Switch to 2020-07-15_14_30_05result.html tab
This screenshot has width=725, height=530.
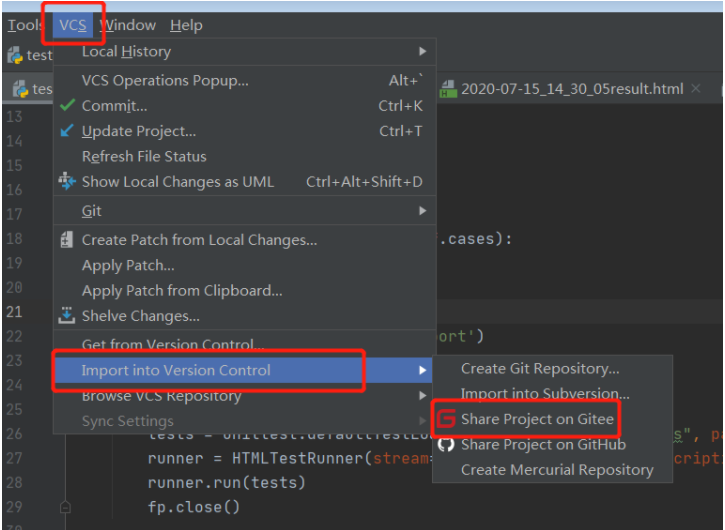click(x=572, y=89)
